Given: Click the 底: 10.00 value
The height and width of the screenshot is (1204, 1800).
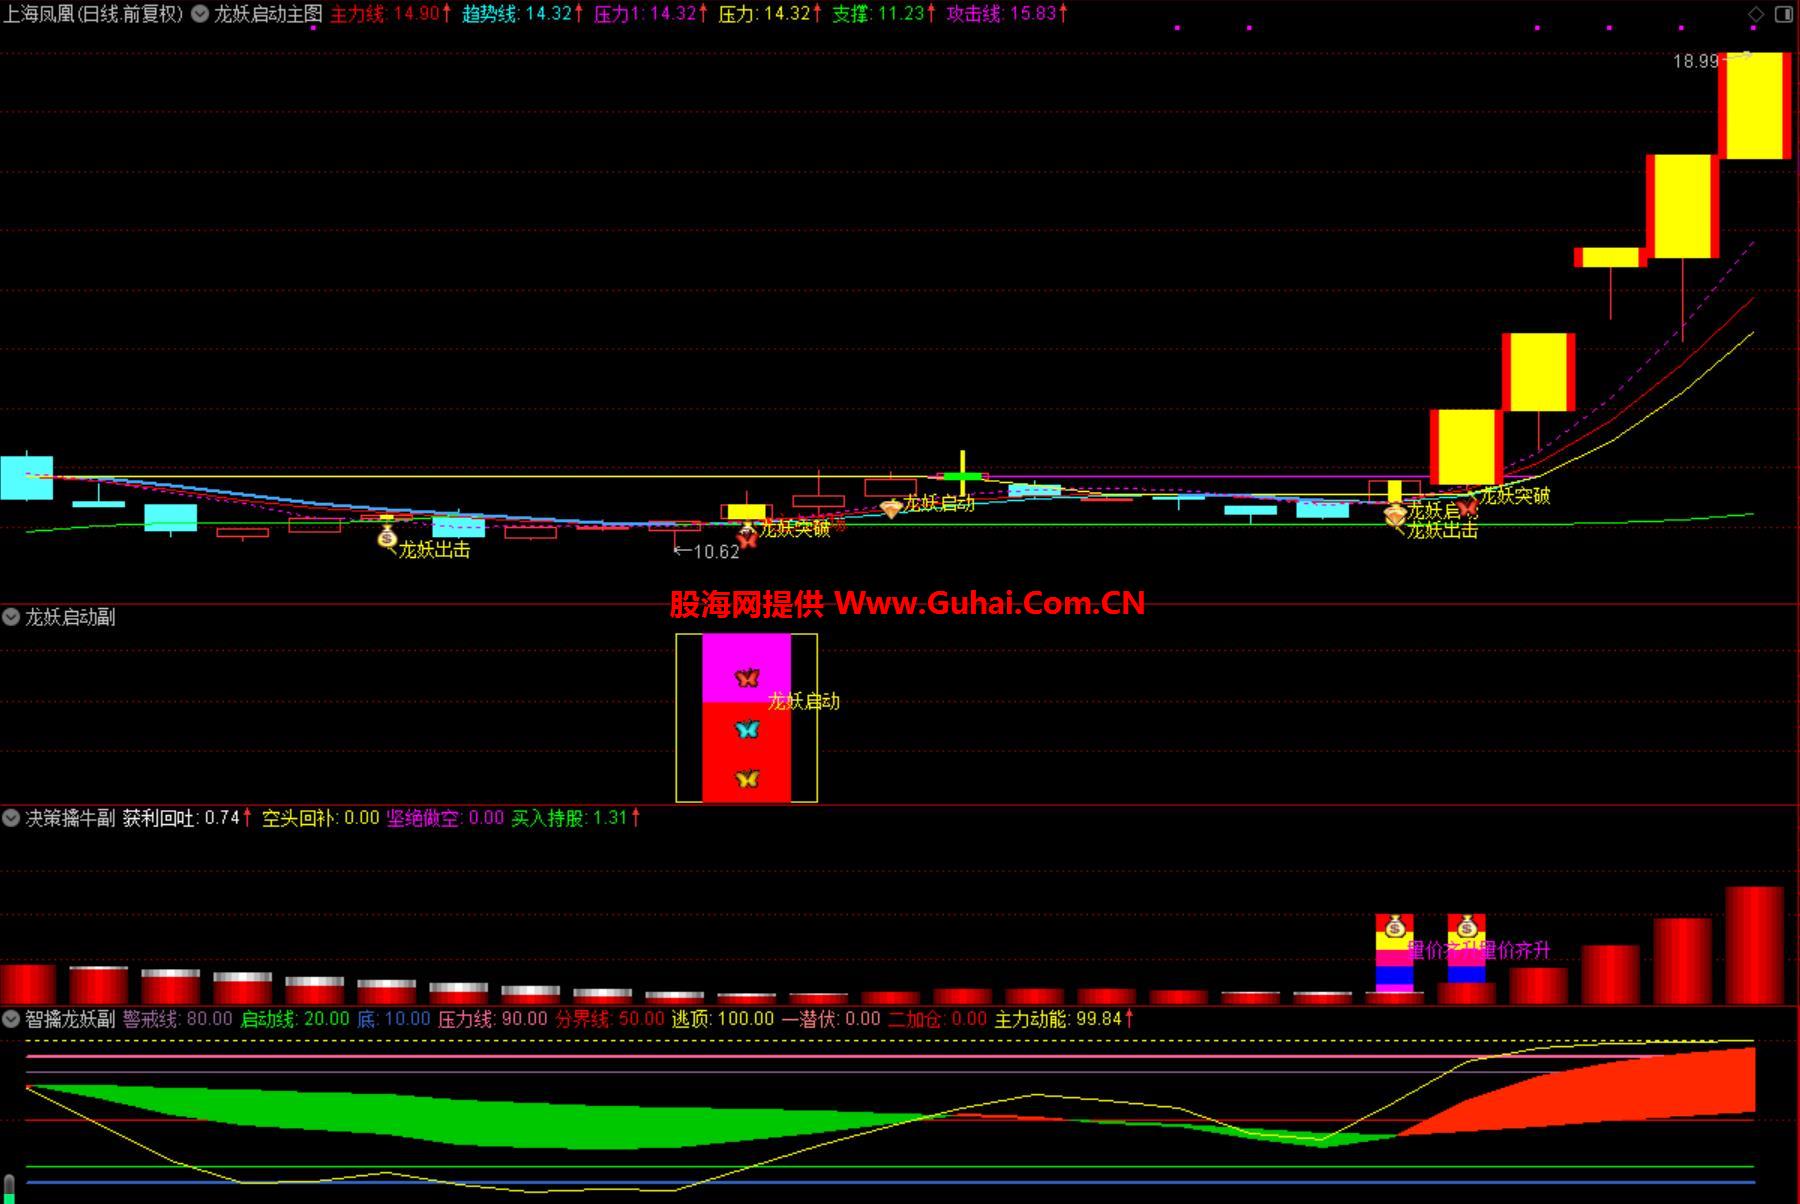Looking at the screenshot, I should coord(394,1019).
